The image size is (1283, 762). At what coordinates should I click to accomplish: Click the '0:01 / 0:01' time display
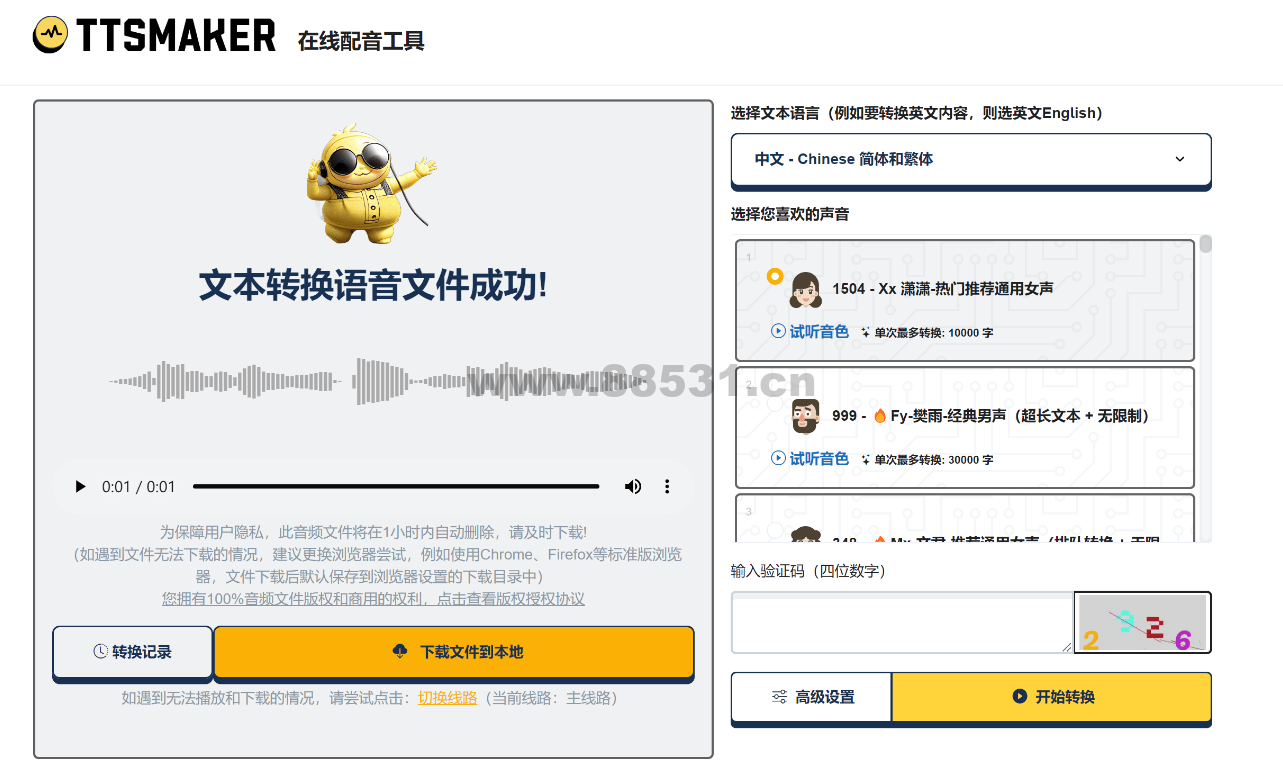pyautogui.click(x=138, y=487)
